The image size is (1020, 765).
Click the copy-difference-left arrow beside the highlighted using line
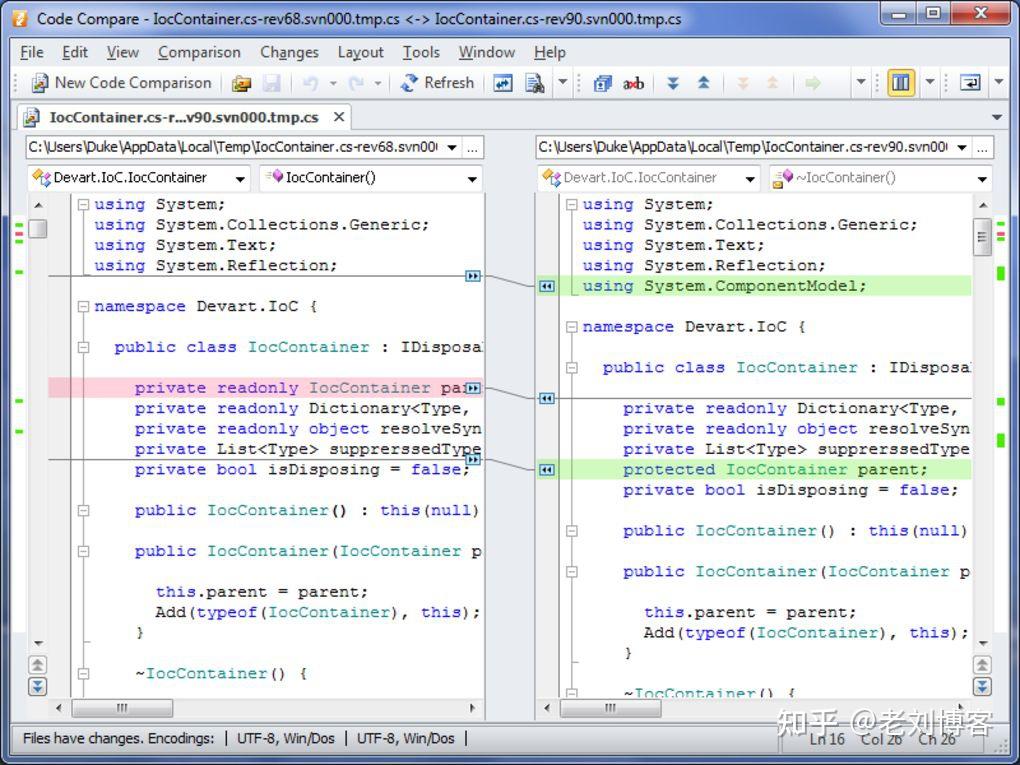[x=546, y=286]
